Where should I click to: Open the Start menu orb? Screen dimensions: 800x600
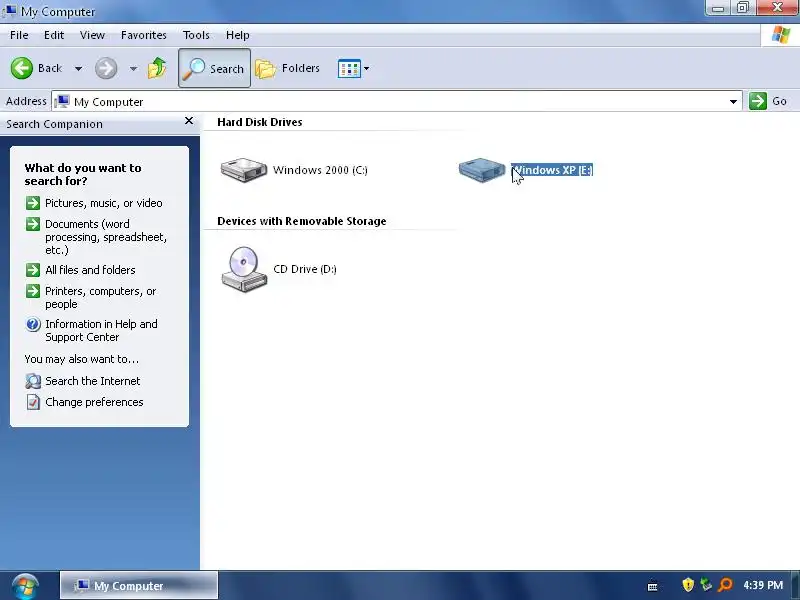tap(25, 586)
